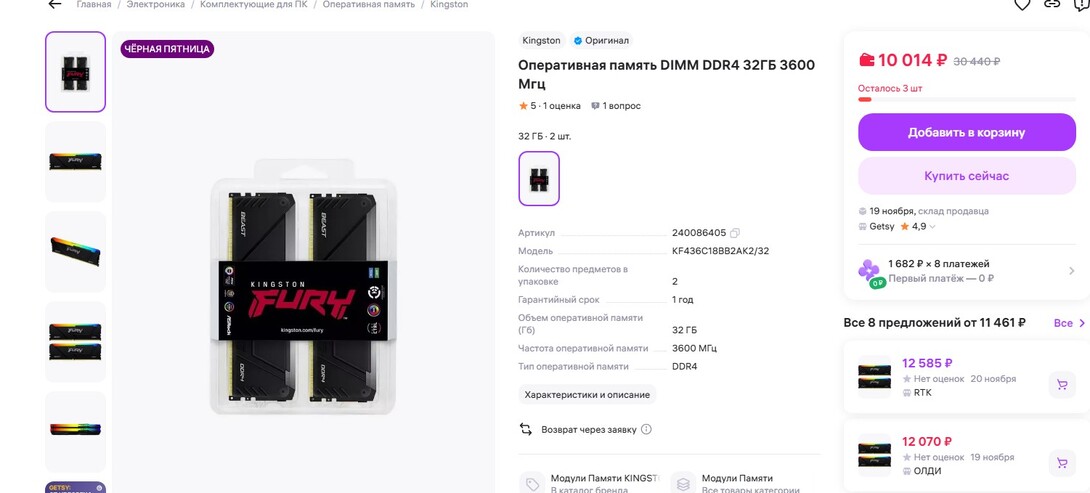
Task: Click the return arrows icon
Action: click(x=526, y=429)
